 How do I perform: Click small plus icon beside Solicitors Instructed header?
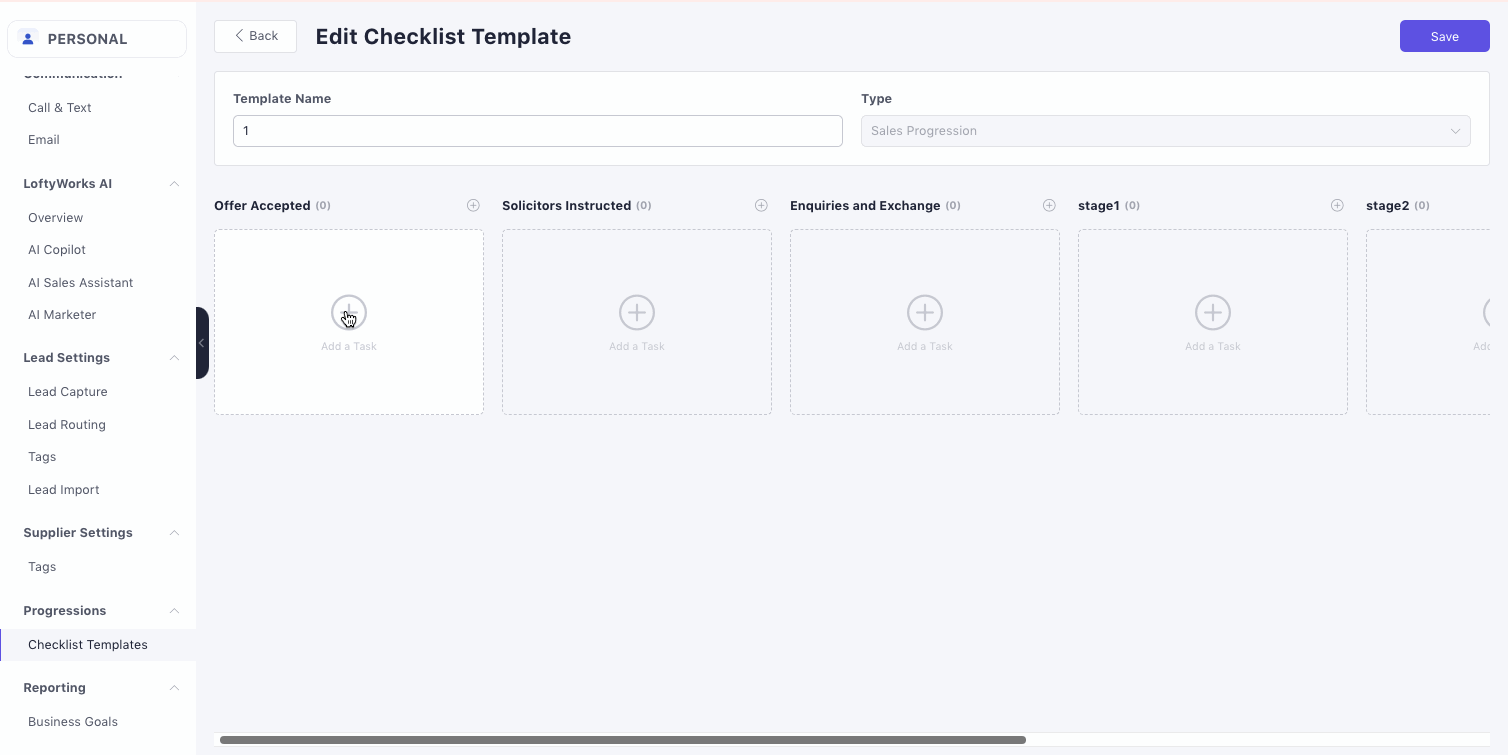tap(761, 206)
